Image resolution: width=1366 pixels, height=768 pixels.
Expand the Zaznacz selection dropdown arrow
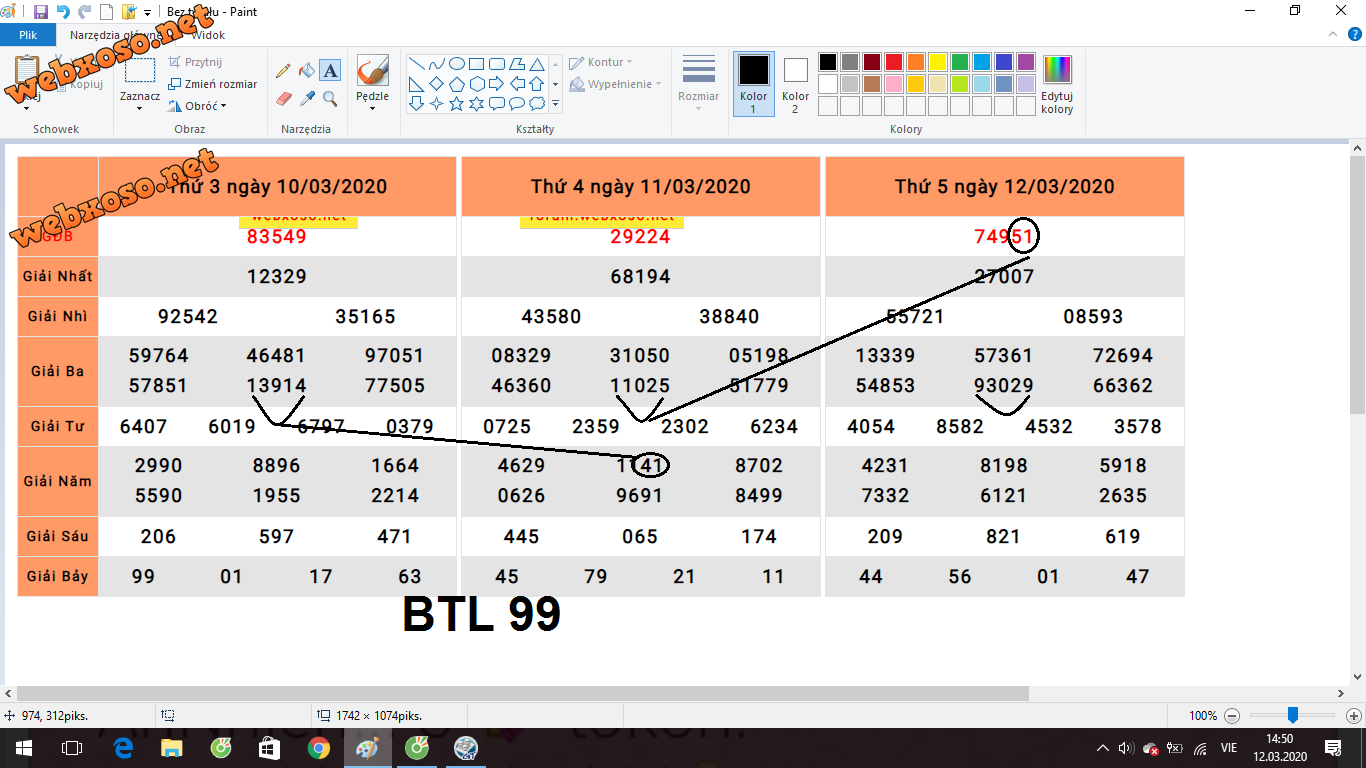(139, 108)
